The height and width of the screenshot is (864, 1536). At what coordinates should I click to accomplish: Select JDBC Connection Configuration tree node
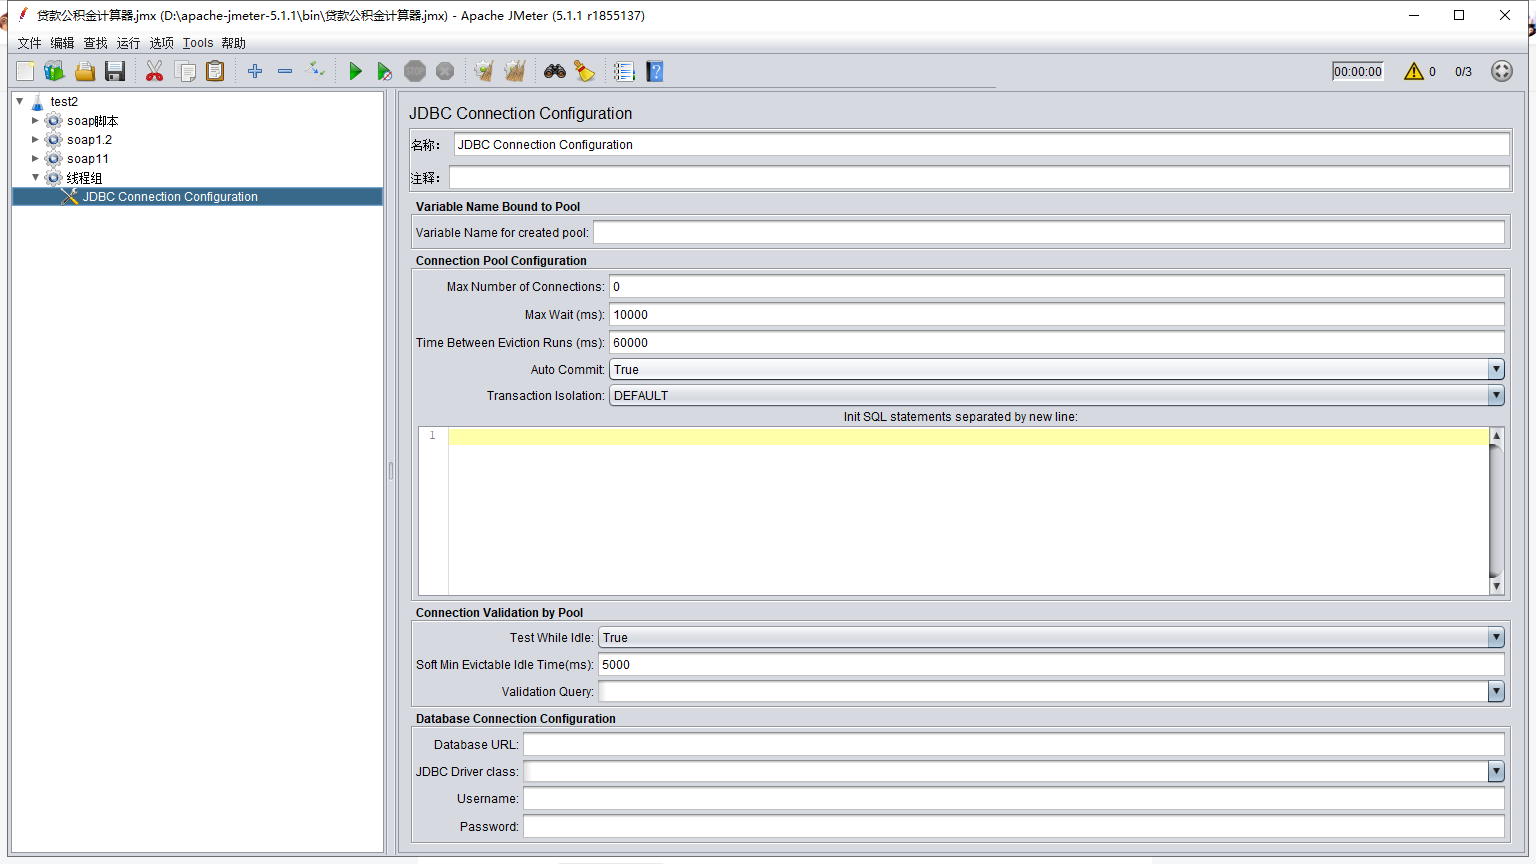[170, 197]
